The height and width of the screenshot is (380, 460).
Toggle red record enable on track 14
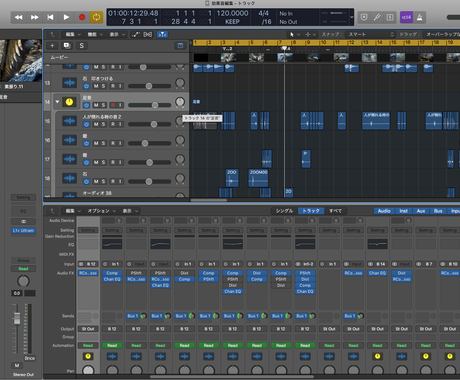point(113,105)
